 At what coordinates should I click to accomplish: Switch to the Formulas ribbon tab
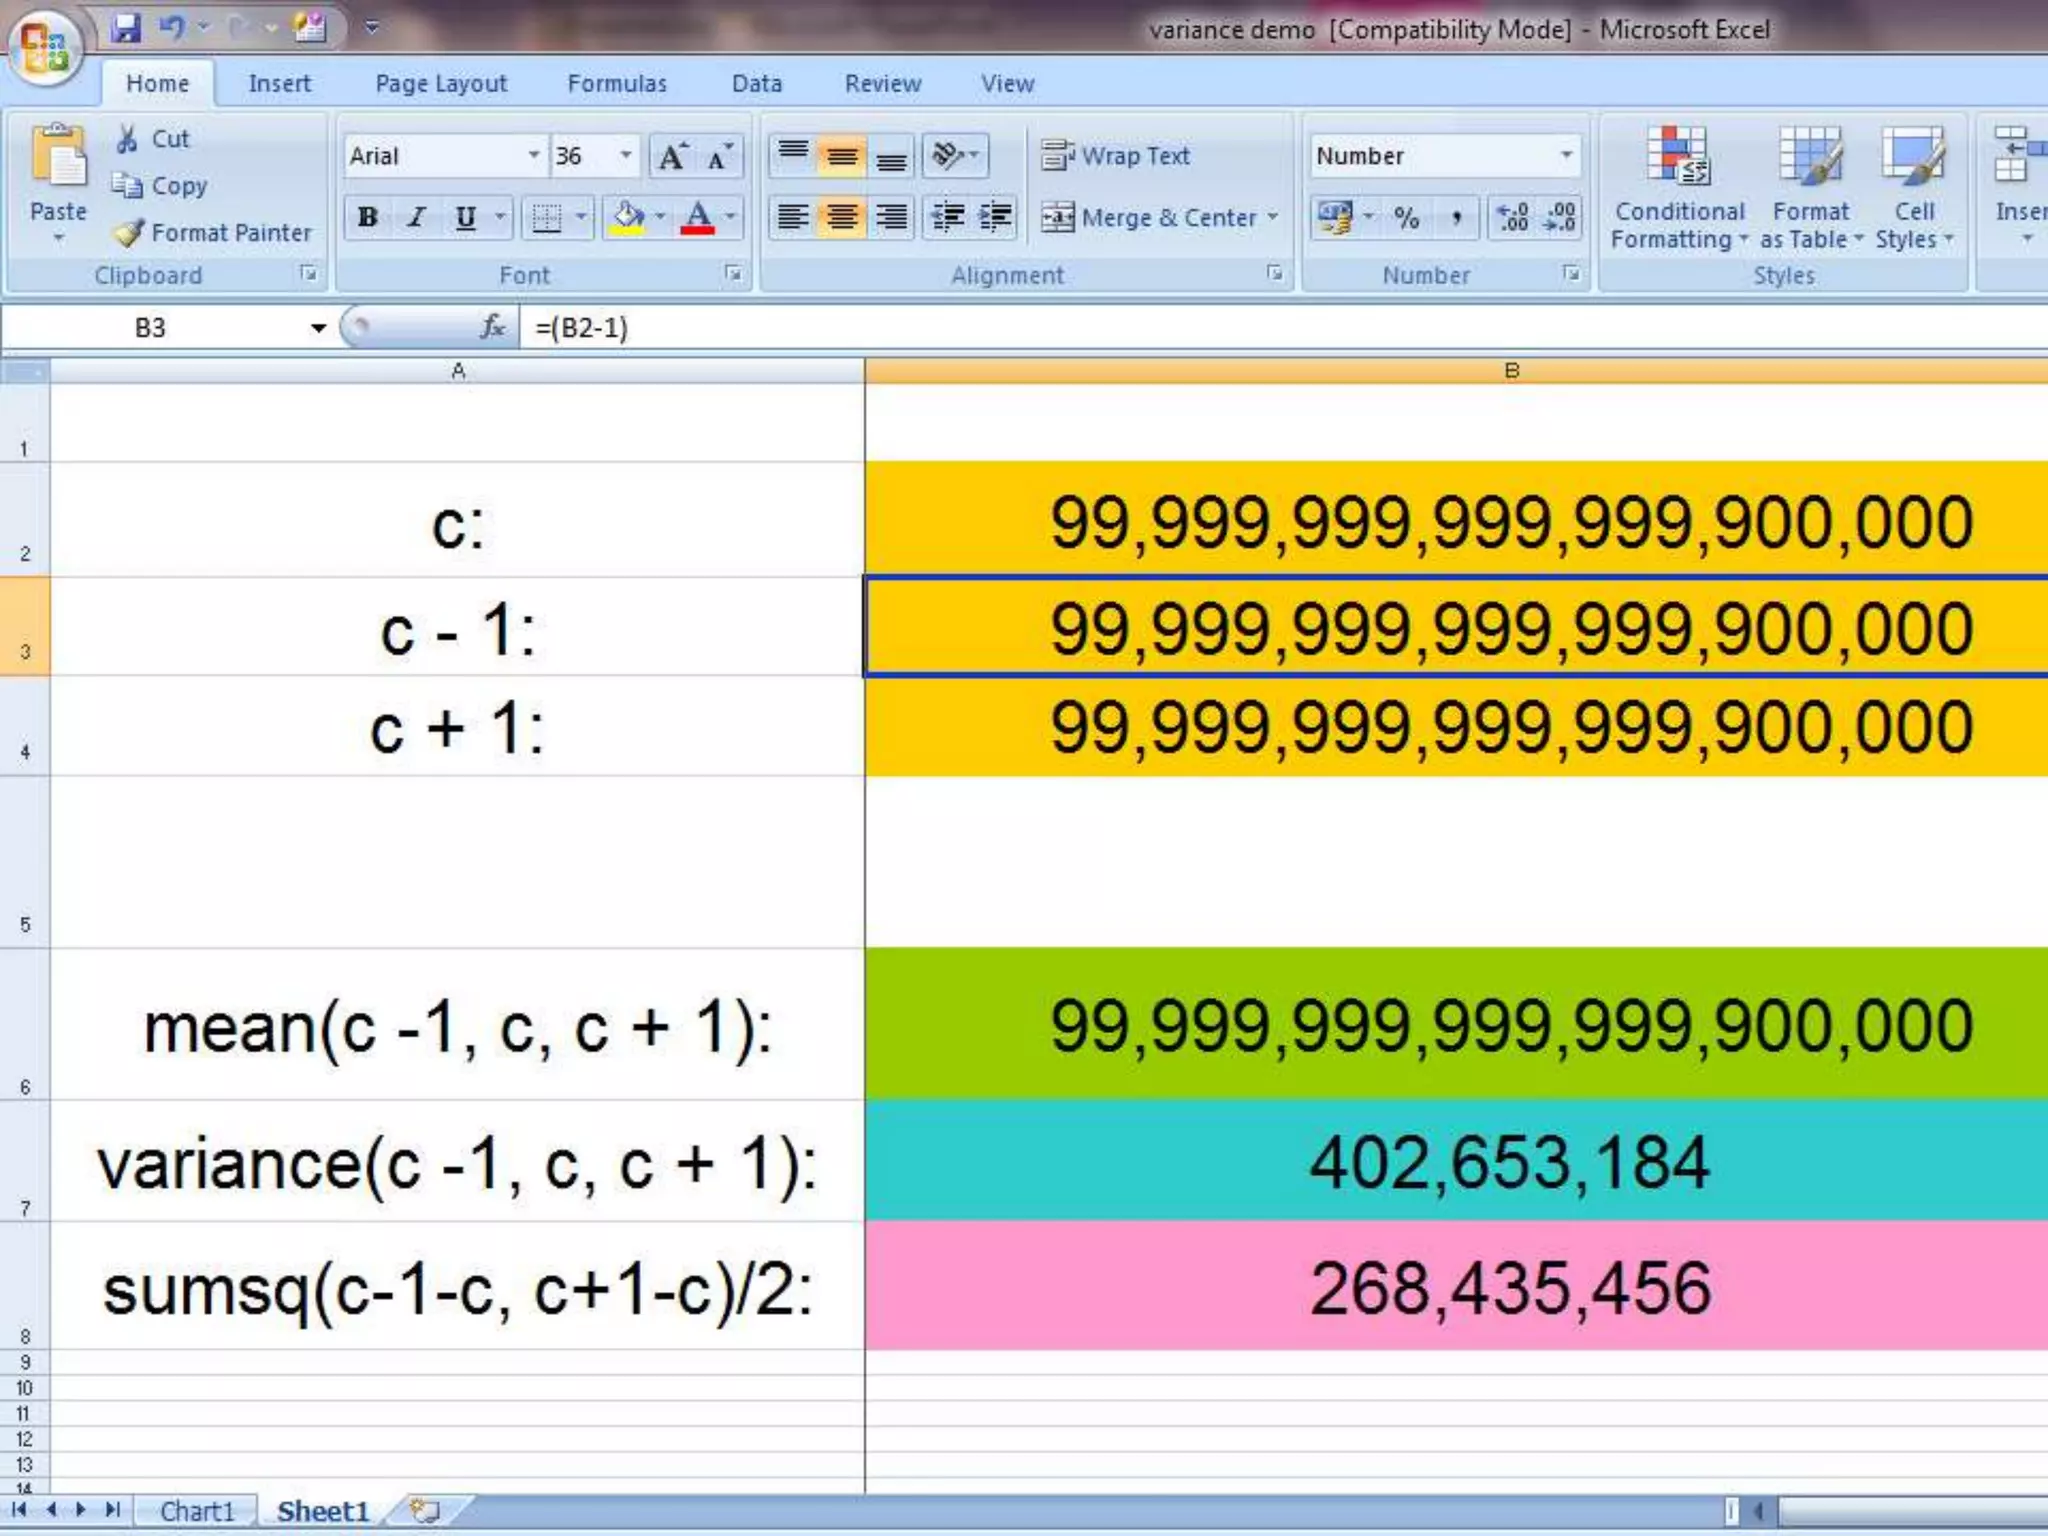point(616,84)
